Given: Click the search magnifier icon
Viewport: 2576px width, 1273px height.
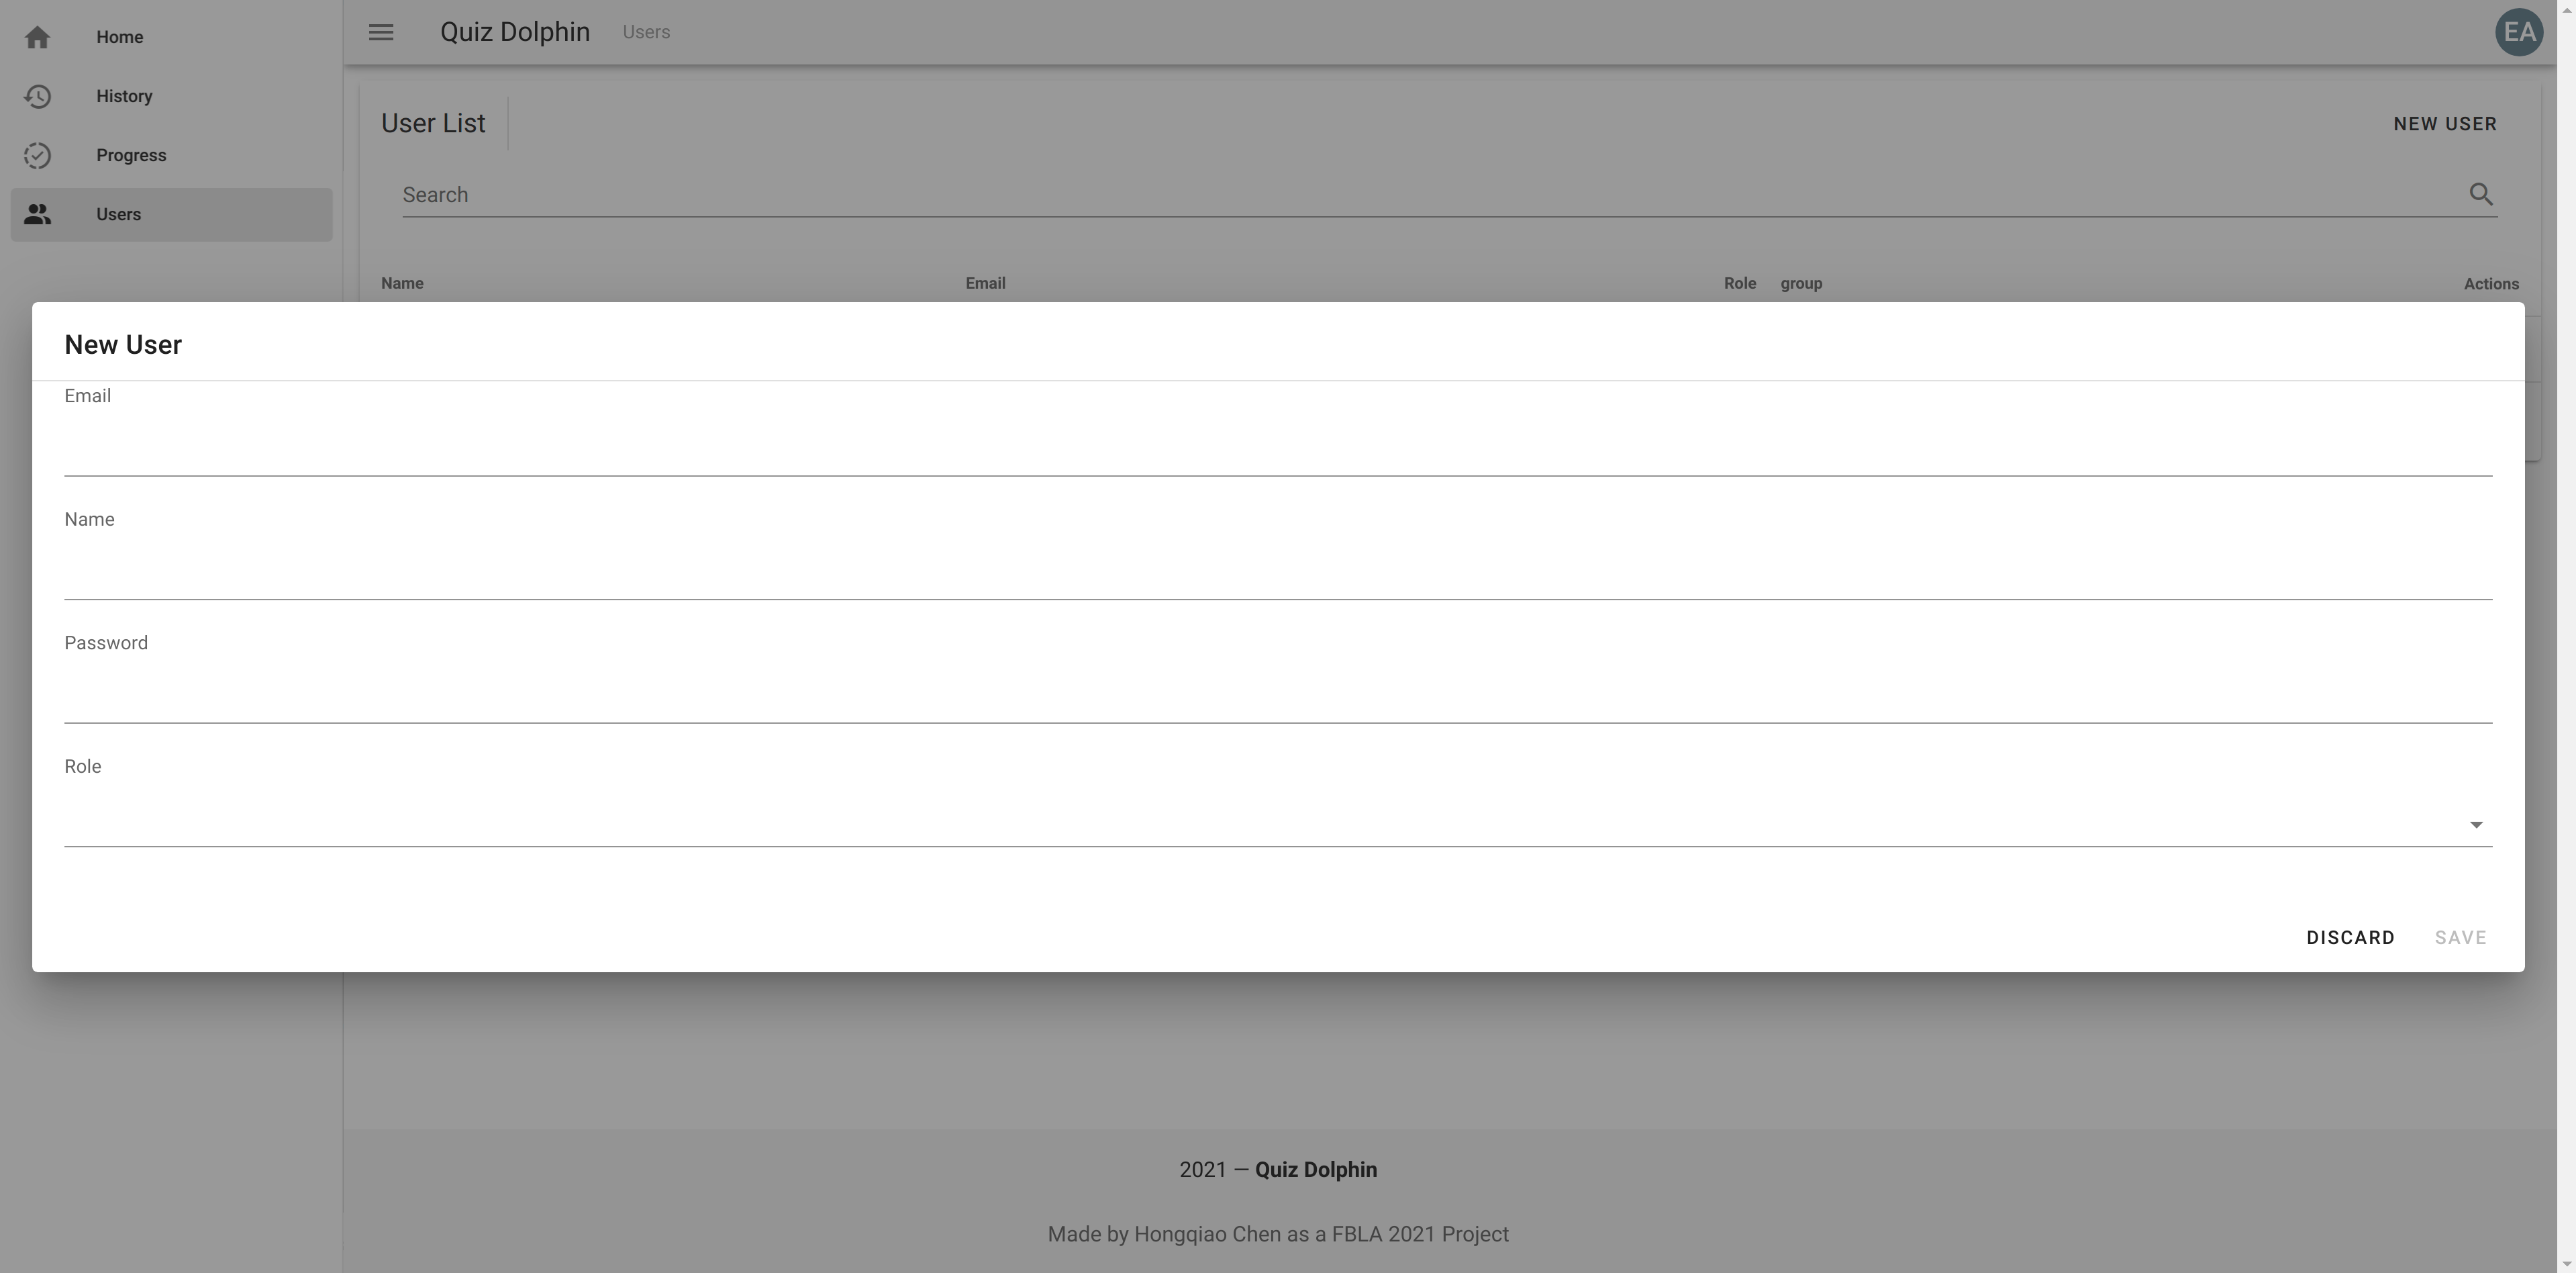Looking at the screenshot, I should pyautogui.click(x=2481, y=195).
